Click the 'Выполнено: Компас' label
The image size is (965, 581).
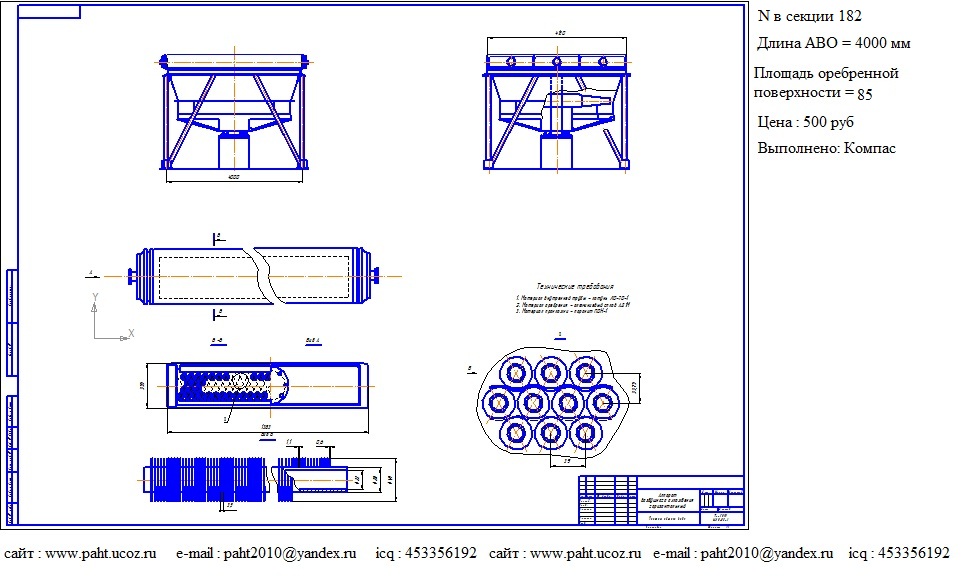click(x=826, y=148)
